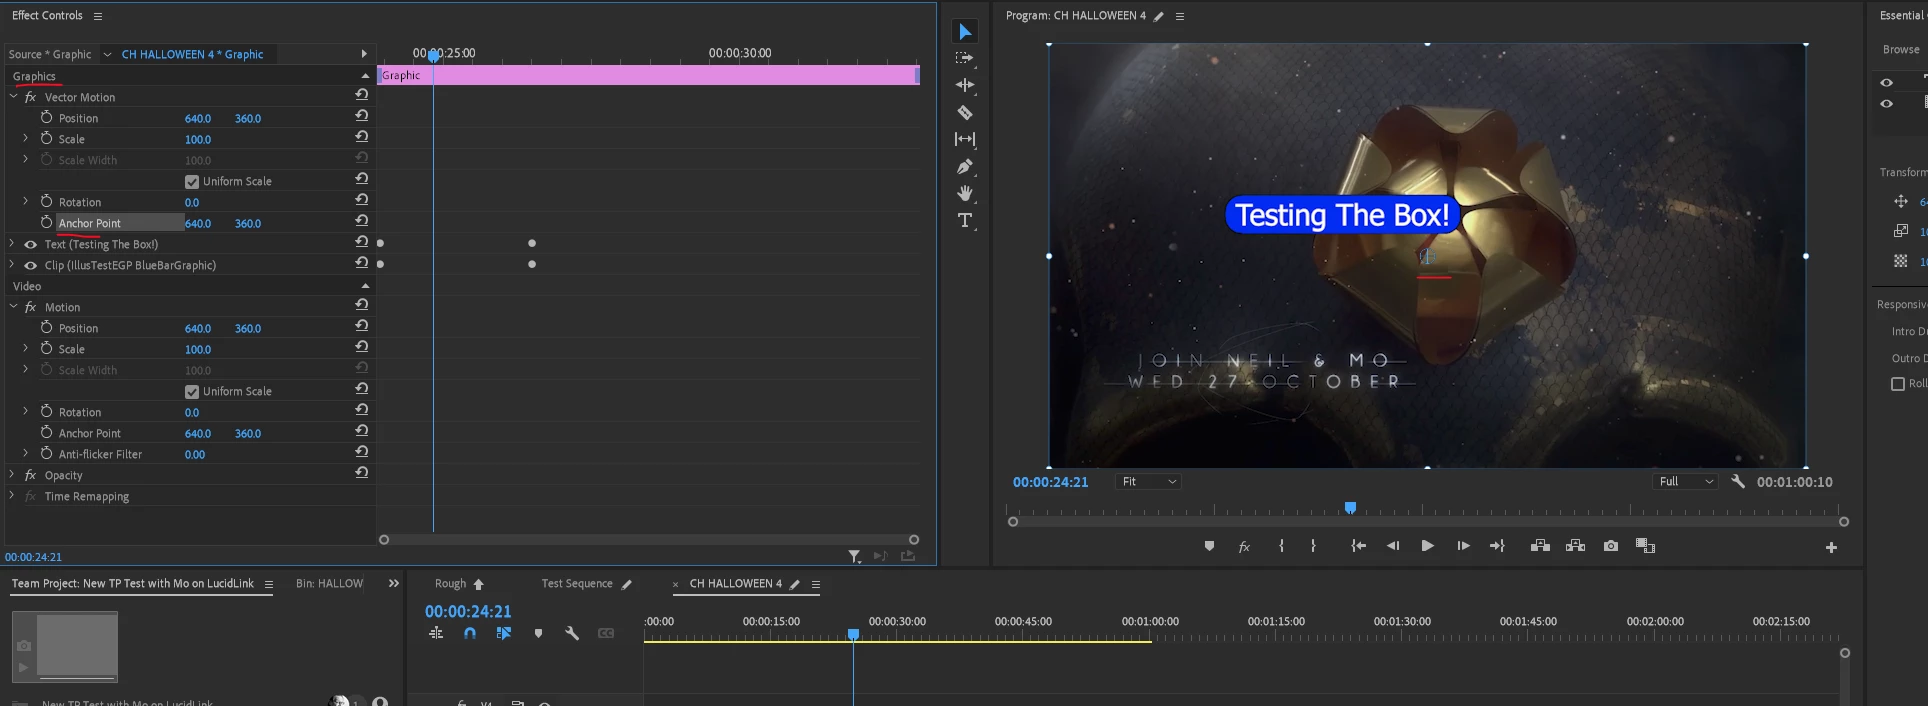Toggle linked selection in timeline
This screenshot has height=706, width=1928.
(x=504, y=633)
